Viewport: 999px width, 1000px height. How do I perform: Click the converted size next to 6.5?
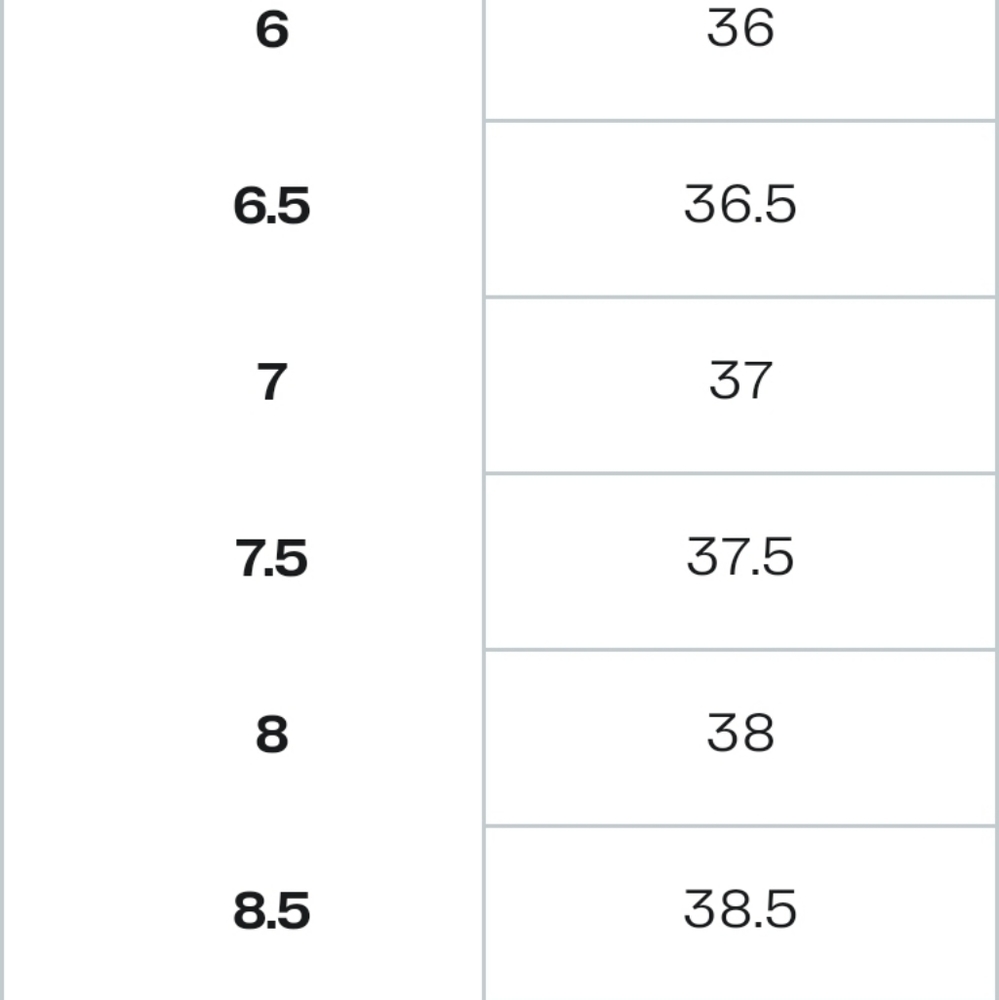click(740, 205)
